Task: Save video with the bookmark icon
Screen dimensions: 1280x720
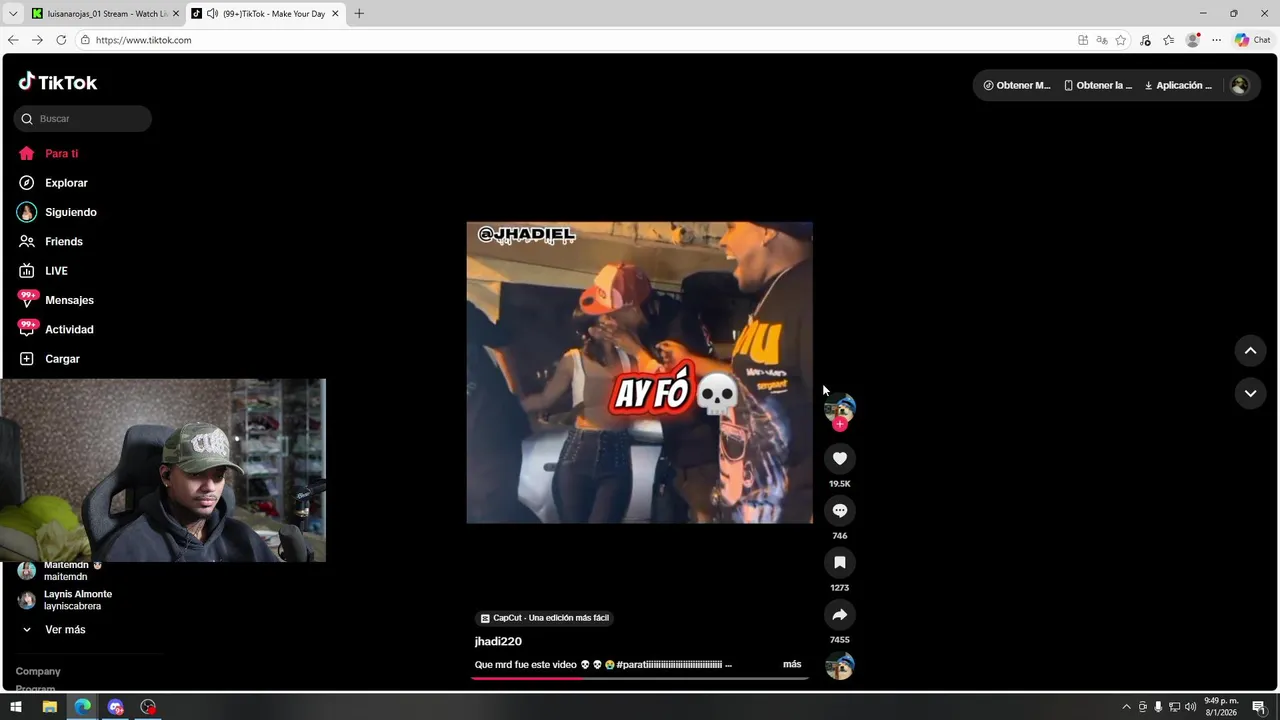Action: [x=839, y=562]
